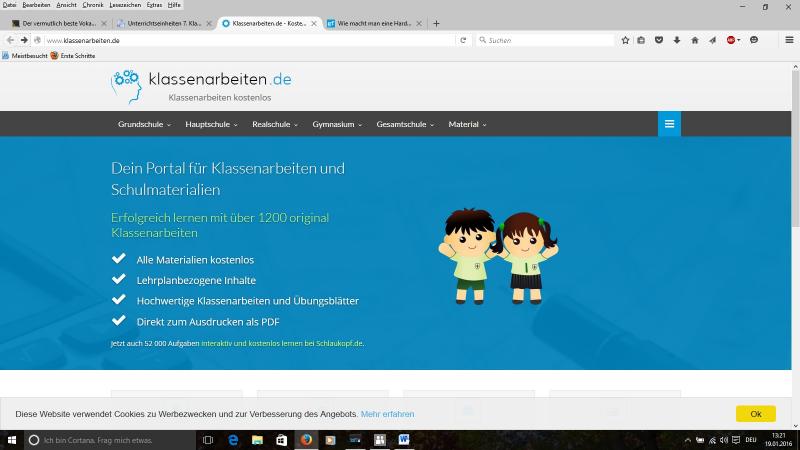
Task: Go forward with the forward arrow
Action: click(24, 40)
